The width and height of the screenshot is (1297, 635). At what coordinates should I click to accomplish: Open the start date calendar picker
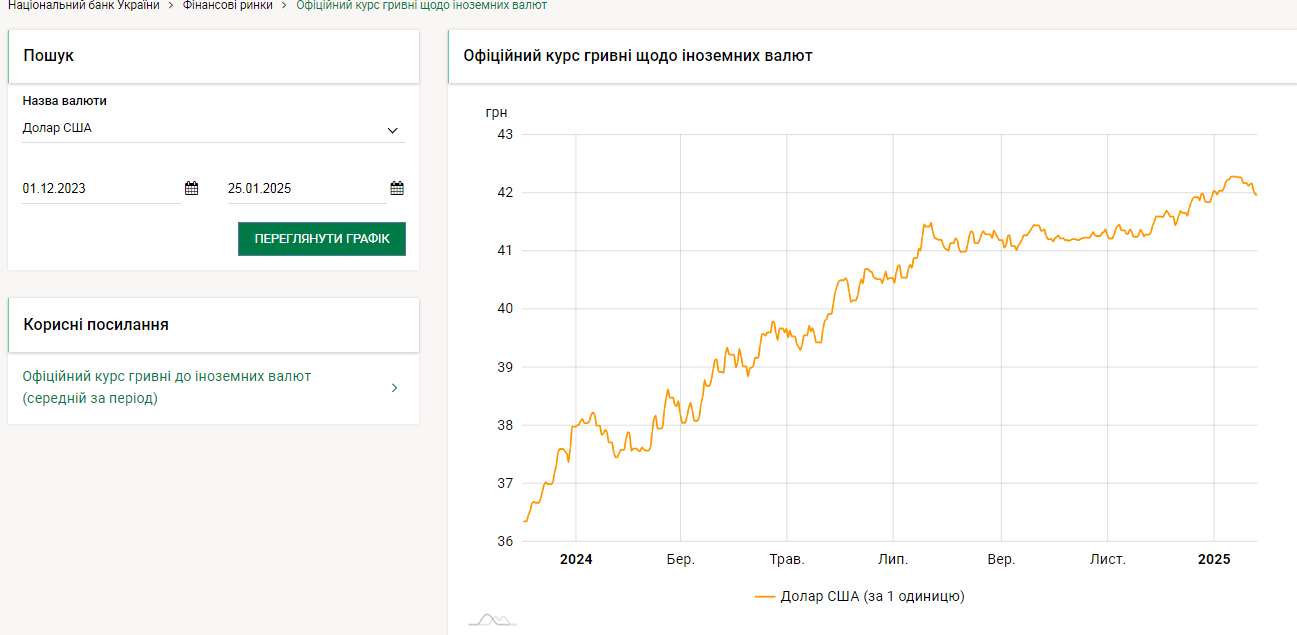192,188
